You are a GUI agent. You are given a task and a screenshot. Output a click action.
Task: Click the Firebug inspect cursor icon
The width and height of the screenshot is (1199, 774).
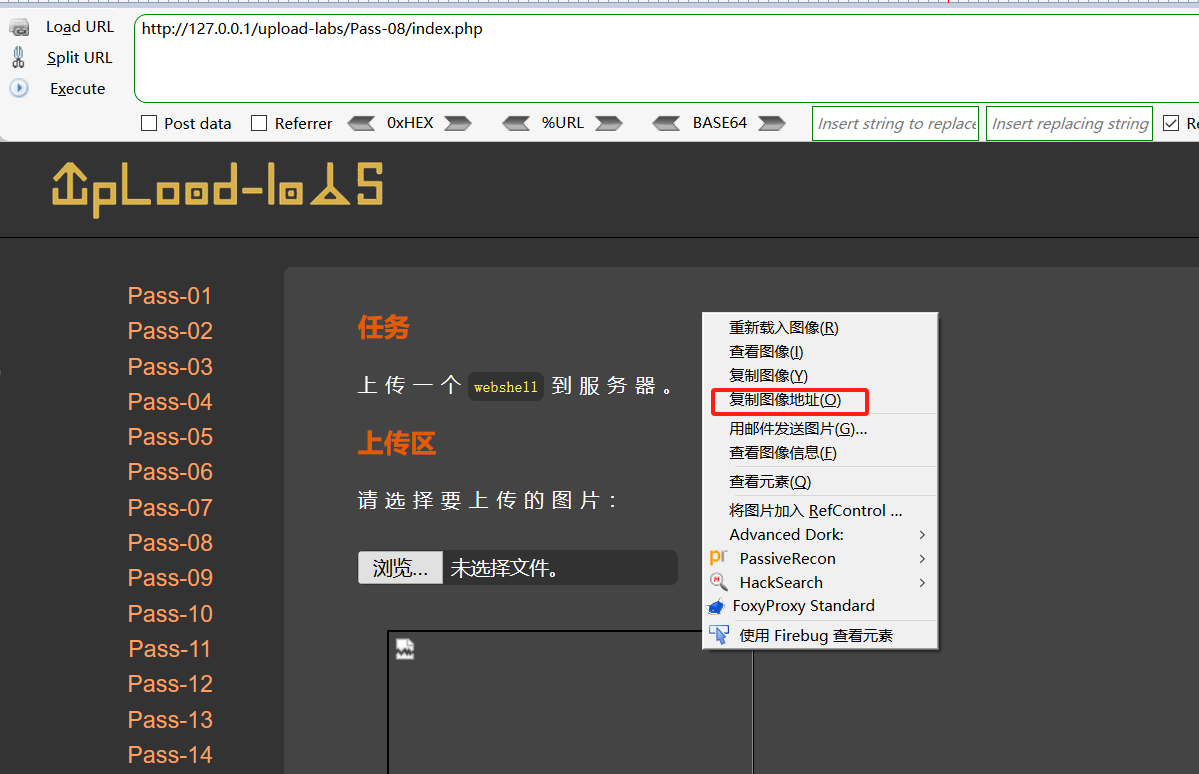[719, 635]
